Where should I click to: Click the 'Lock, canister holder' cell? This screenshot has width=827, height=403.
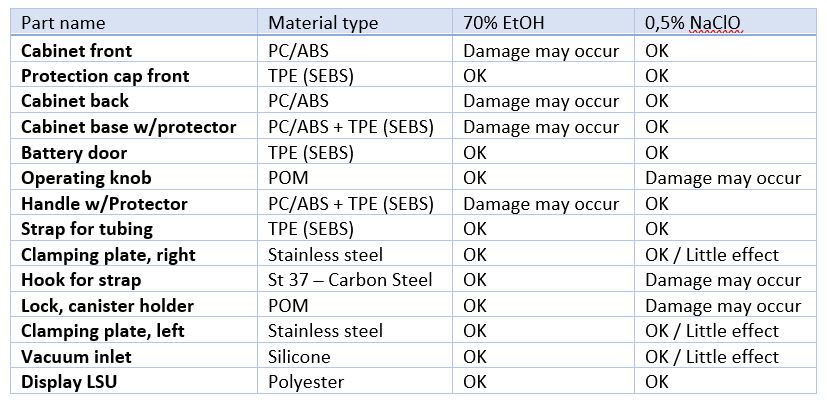(107, 305)
